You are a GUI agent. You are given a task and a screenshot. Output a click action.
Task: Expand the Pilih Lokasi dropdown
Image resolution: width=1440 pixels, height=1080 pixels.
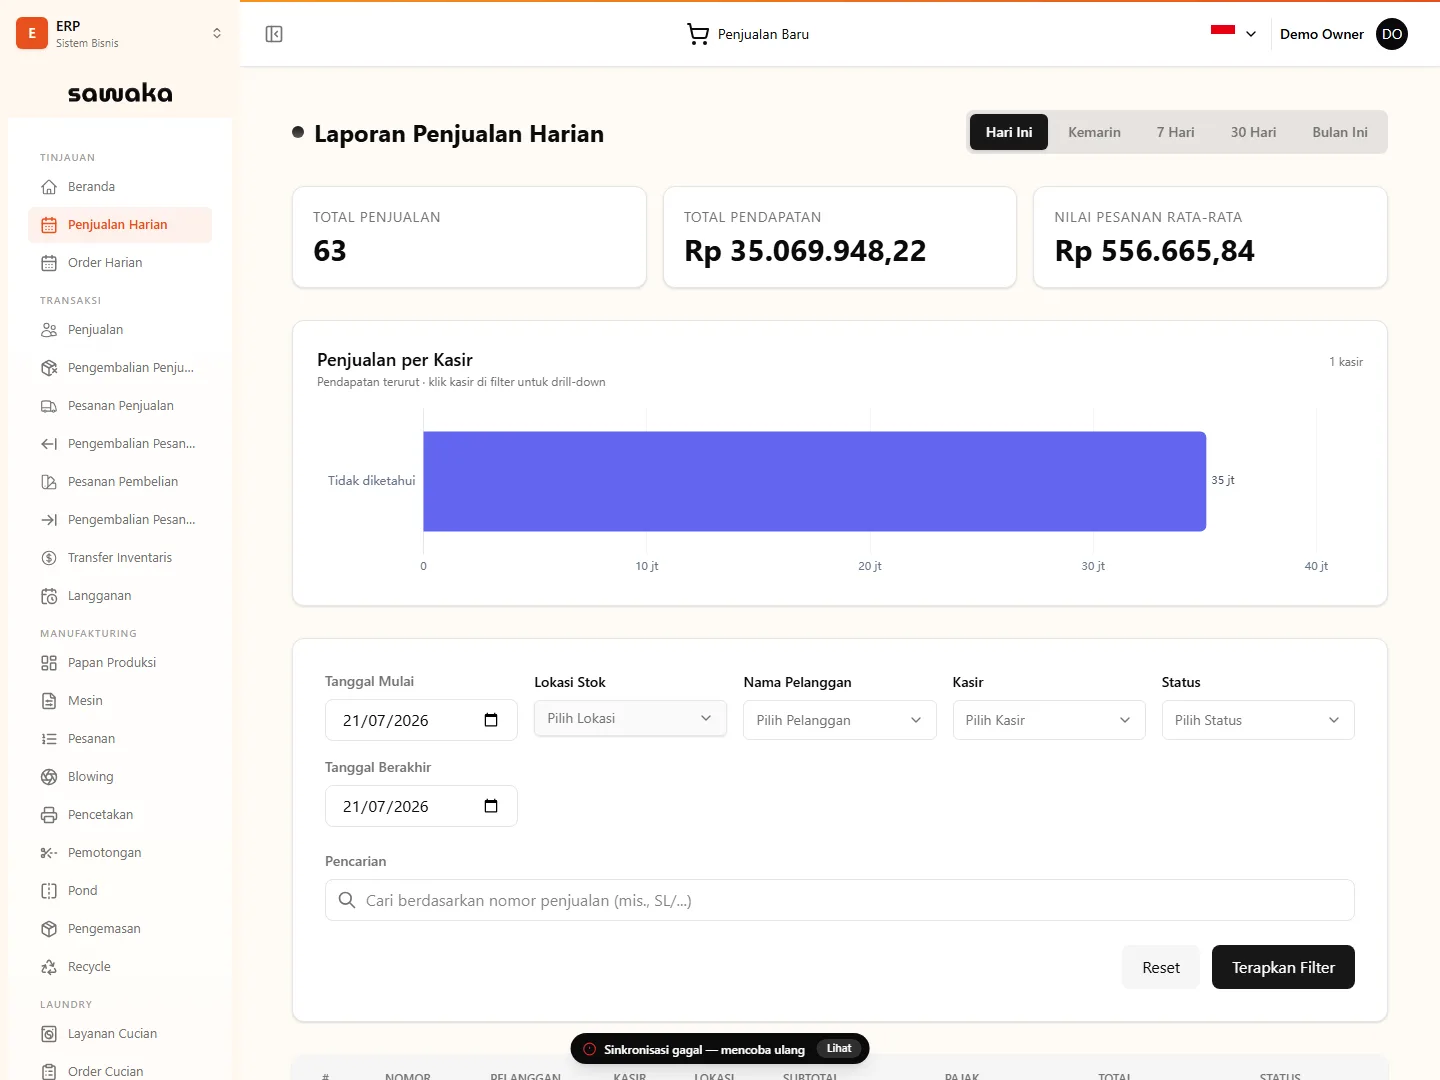pos(630,718)
